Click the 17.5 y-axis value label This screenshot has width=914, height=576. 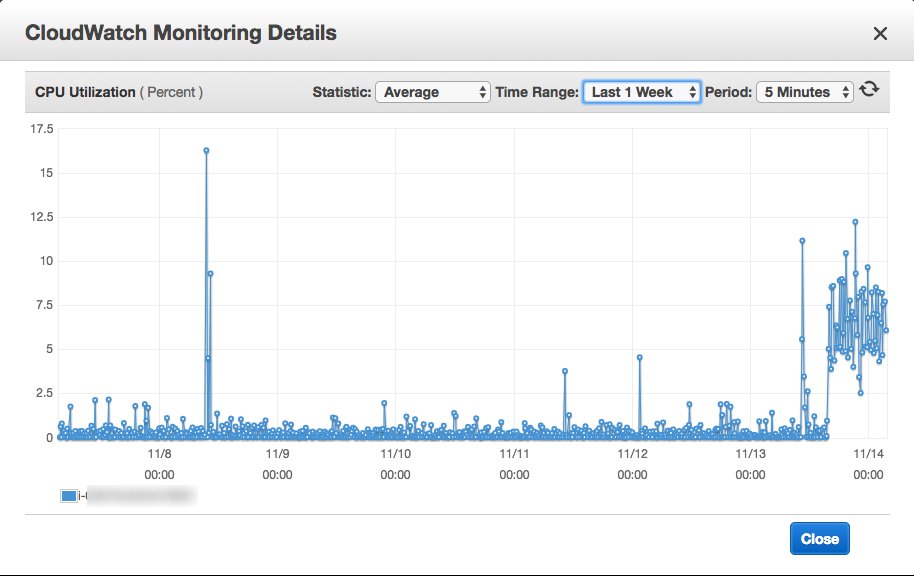click(x=43, y=129)
